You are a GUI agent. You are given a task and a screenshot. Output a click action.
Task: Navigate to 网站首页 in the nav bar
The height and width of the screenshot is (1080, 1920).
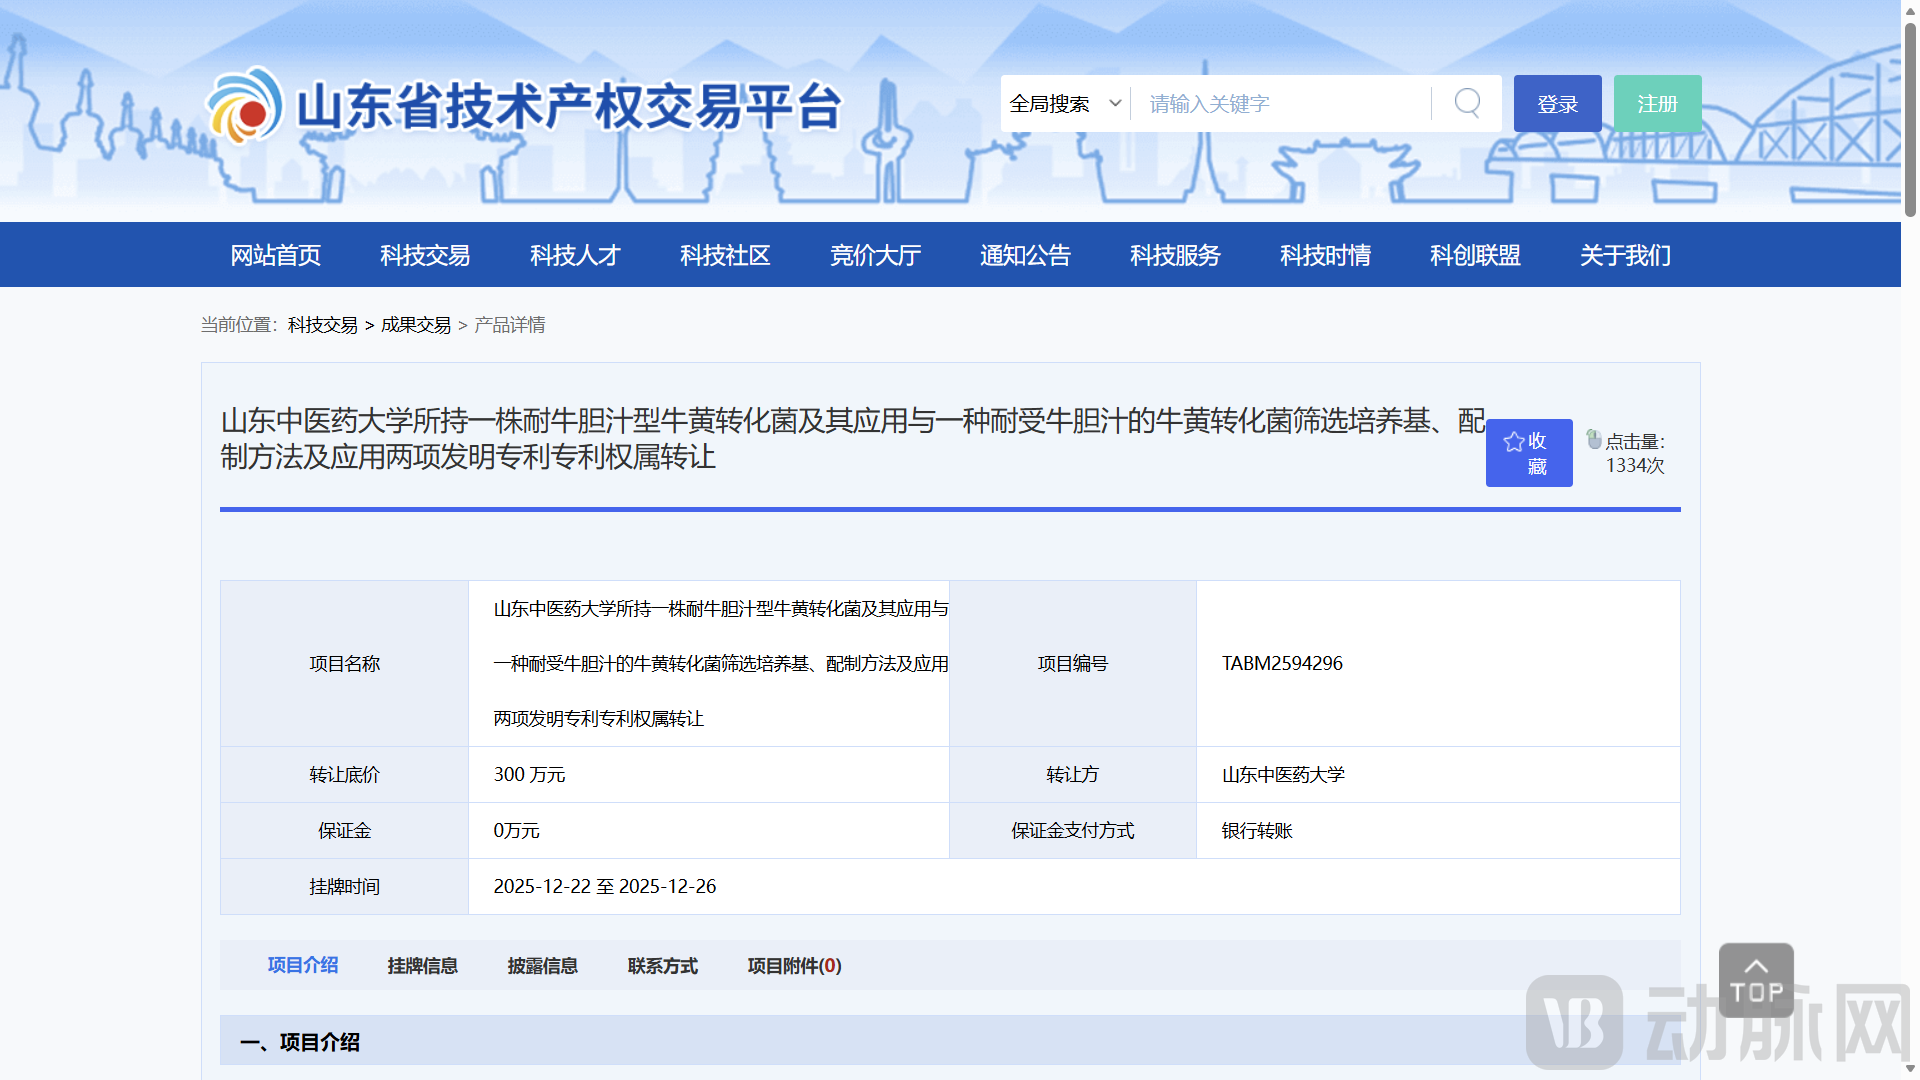[276, 255]
